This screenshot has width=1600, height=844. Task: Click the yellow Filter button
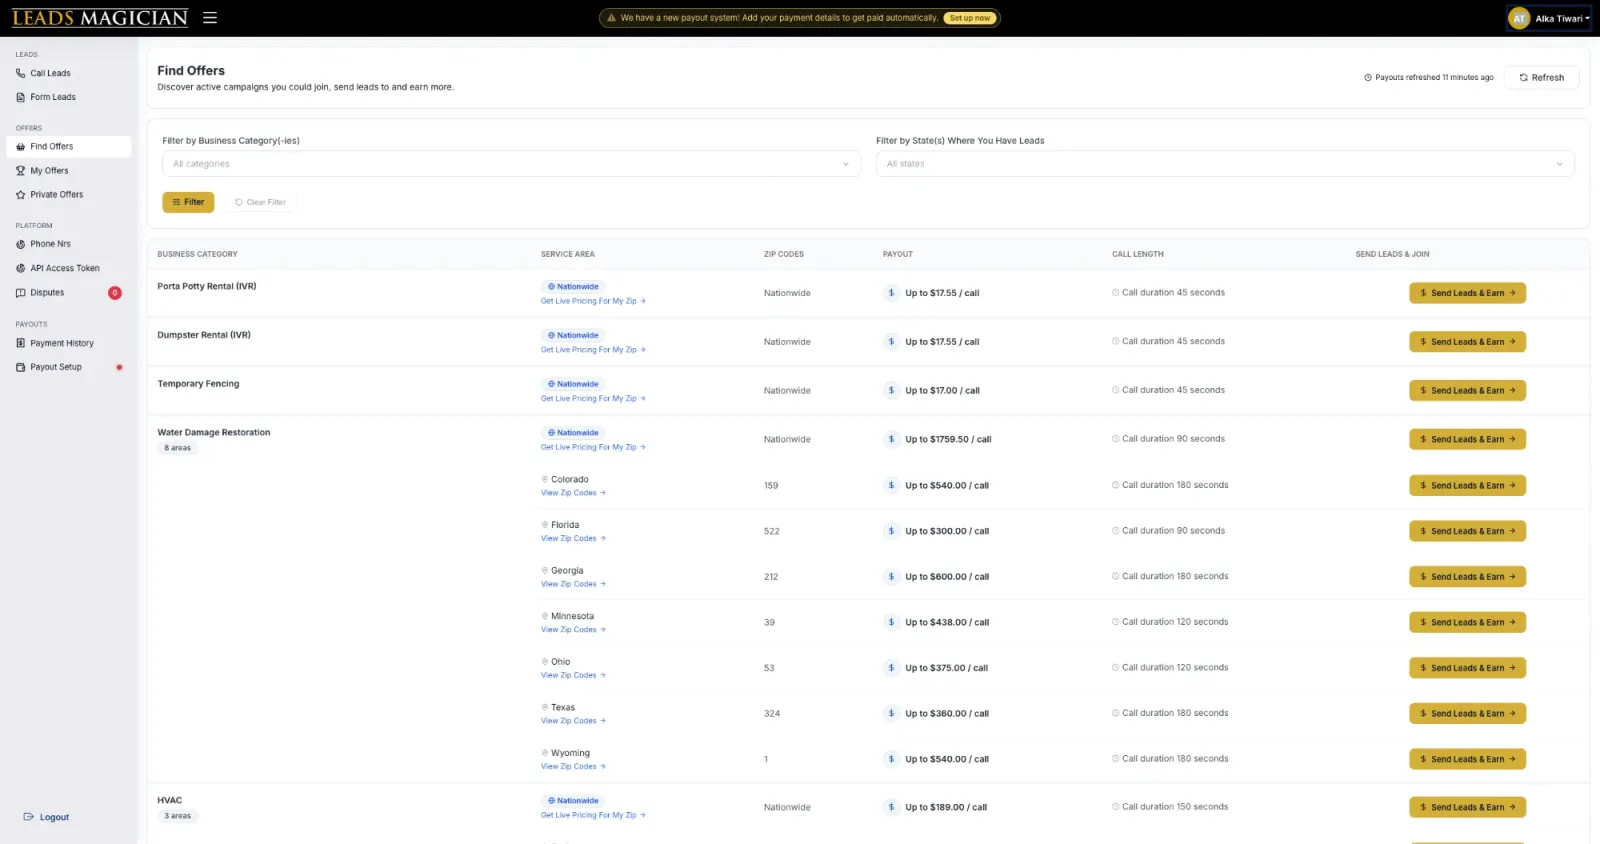[188, 202]
